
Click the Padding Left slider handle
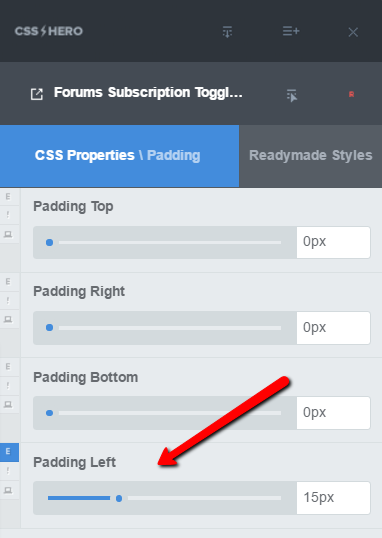coord(119,498)
